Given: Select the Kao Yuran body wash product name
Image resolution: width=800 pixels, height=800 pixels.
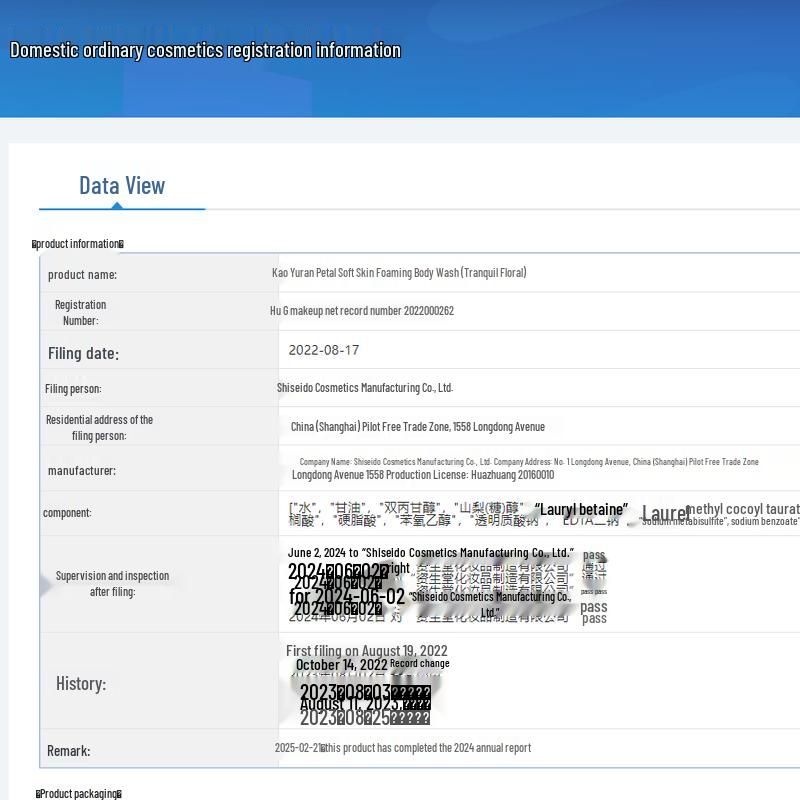Looking at the screenshot, I should [399, 273].
